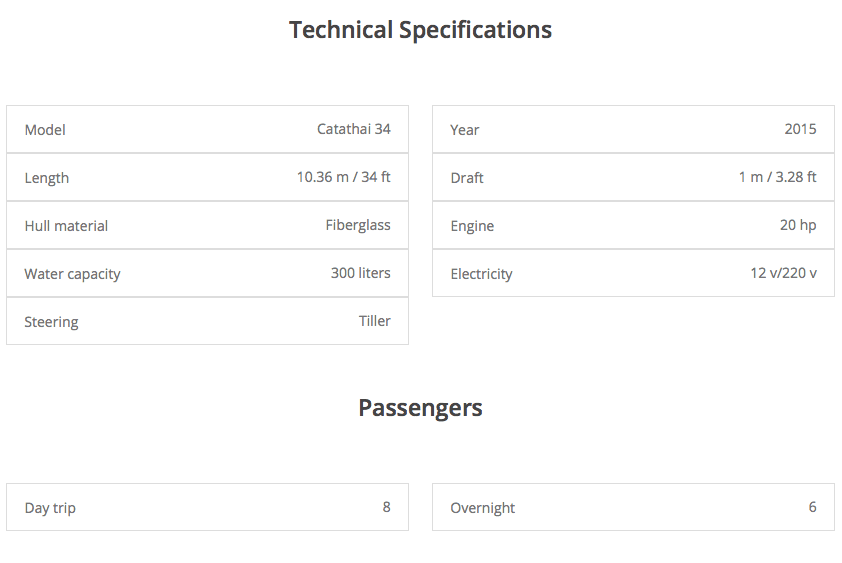The image size is (842, 563).
Task: Select the Length row label
Action: pyautogui.click(x=47, y=178)
